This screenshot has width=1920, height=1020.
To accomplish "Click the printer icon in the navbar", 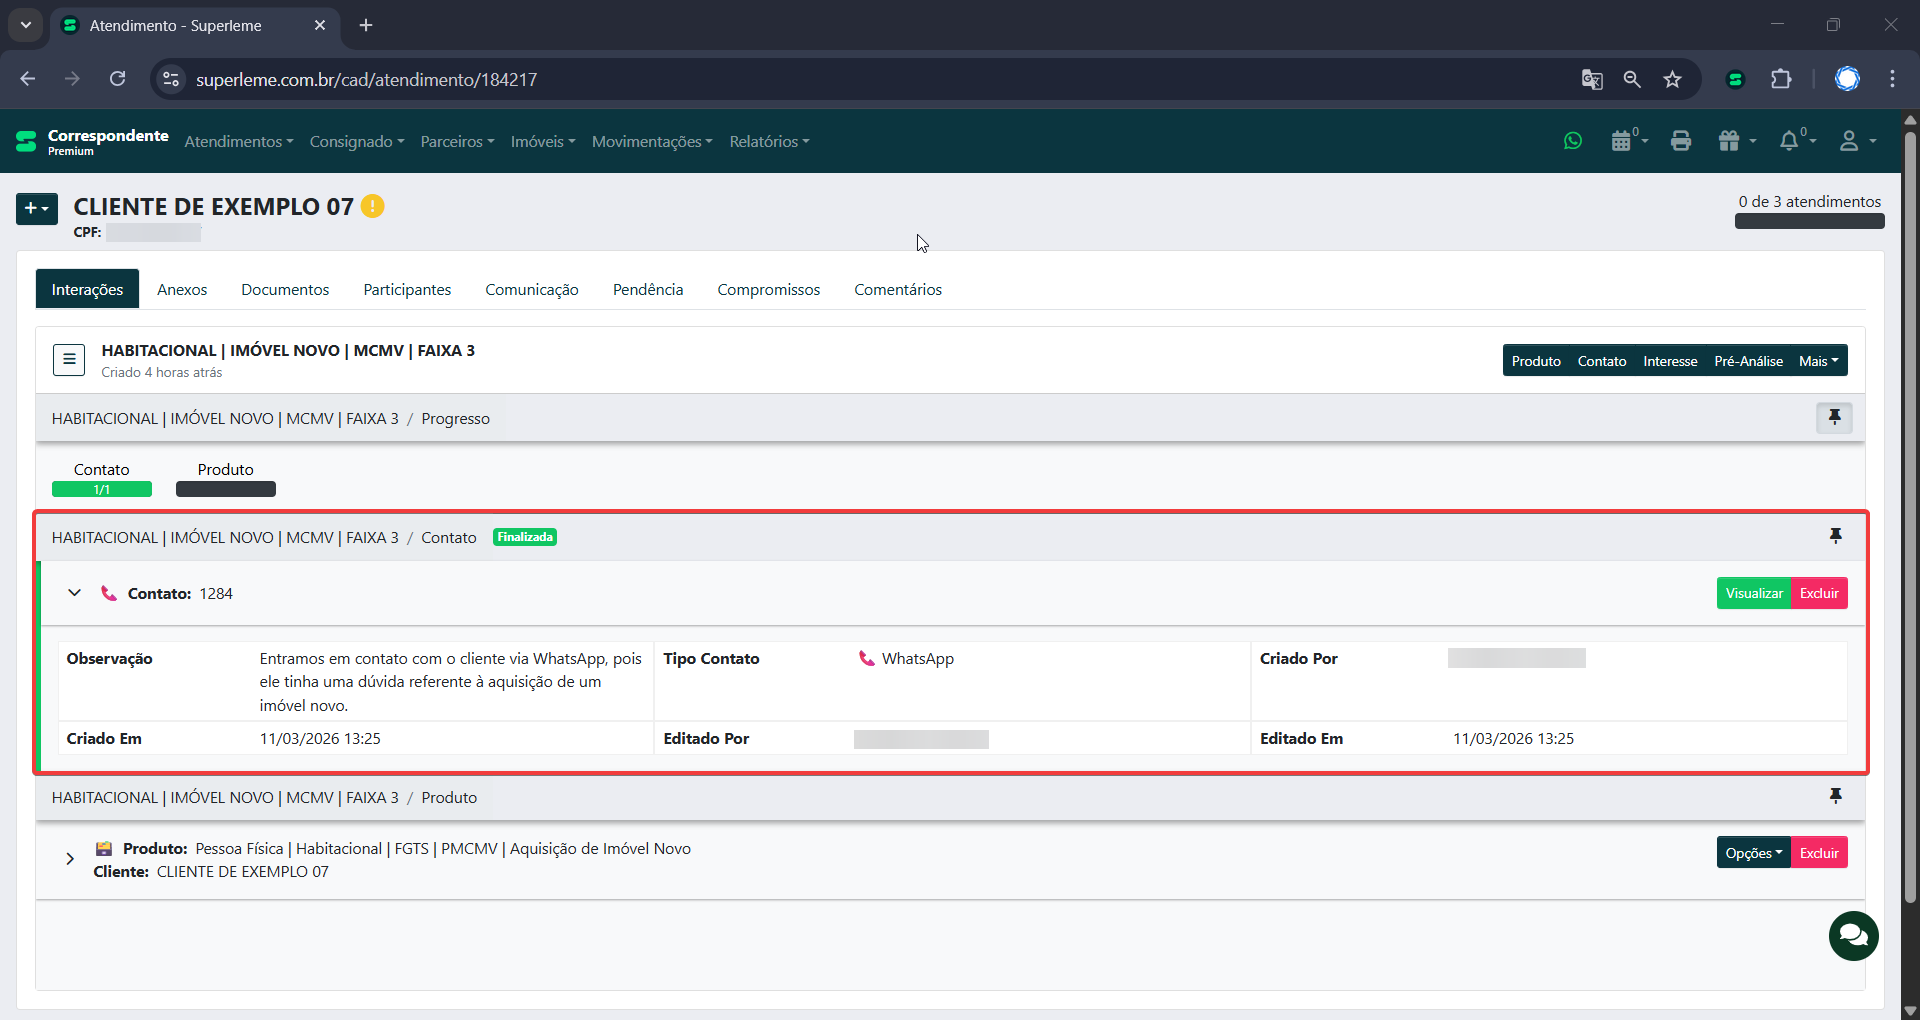I will click(1680, 141).
